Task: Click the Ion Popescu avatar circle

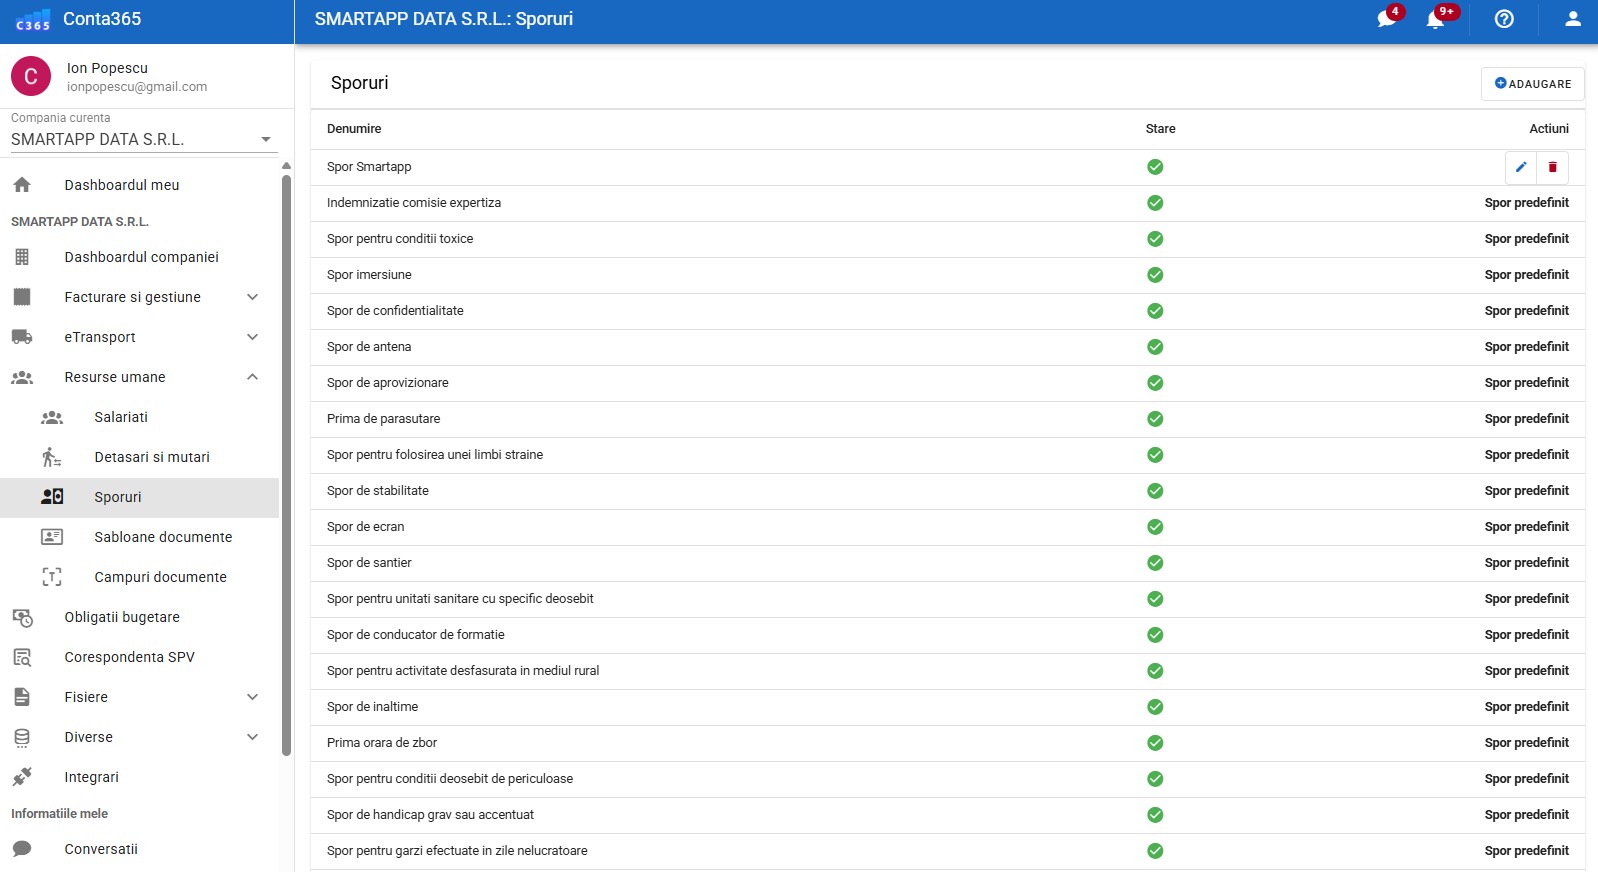Action: tap(31, 76)
